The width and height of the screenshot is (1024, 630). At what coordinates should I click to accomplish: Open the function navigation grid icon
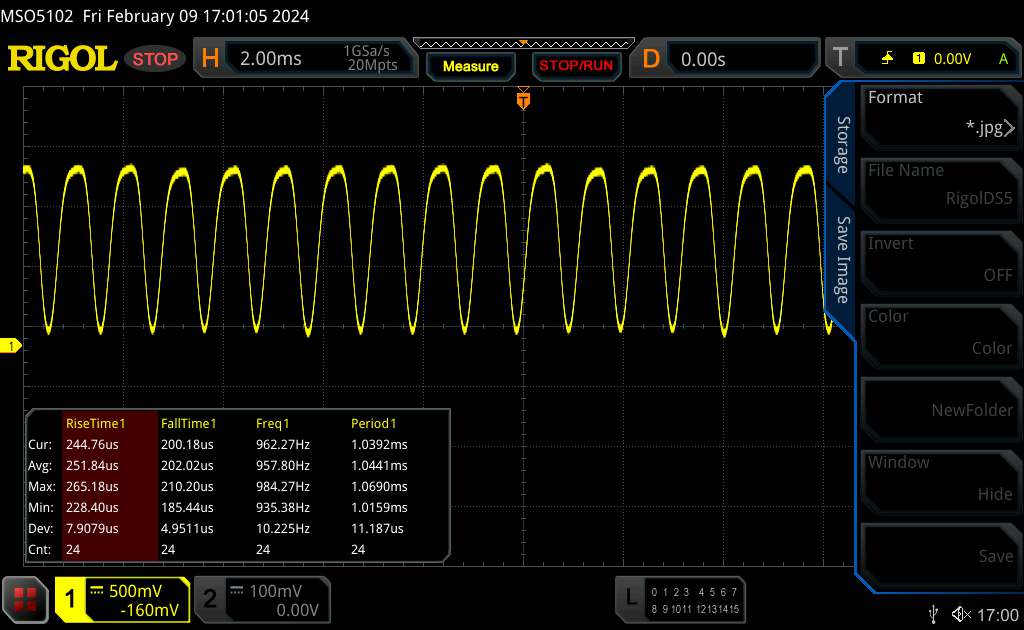tap(26, 598)
